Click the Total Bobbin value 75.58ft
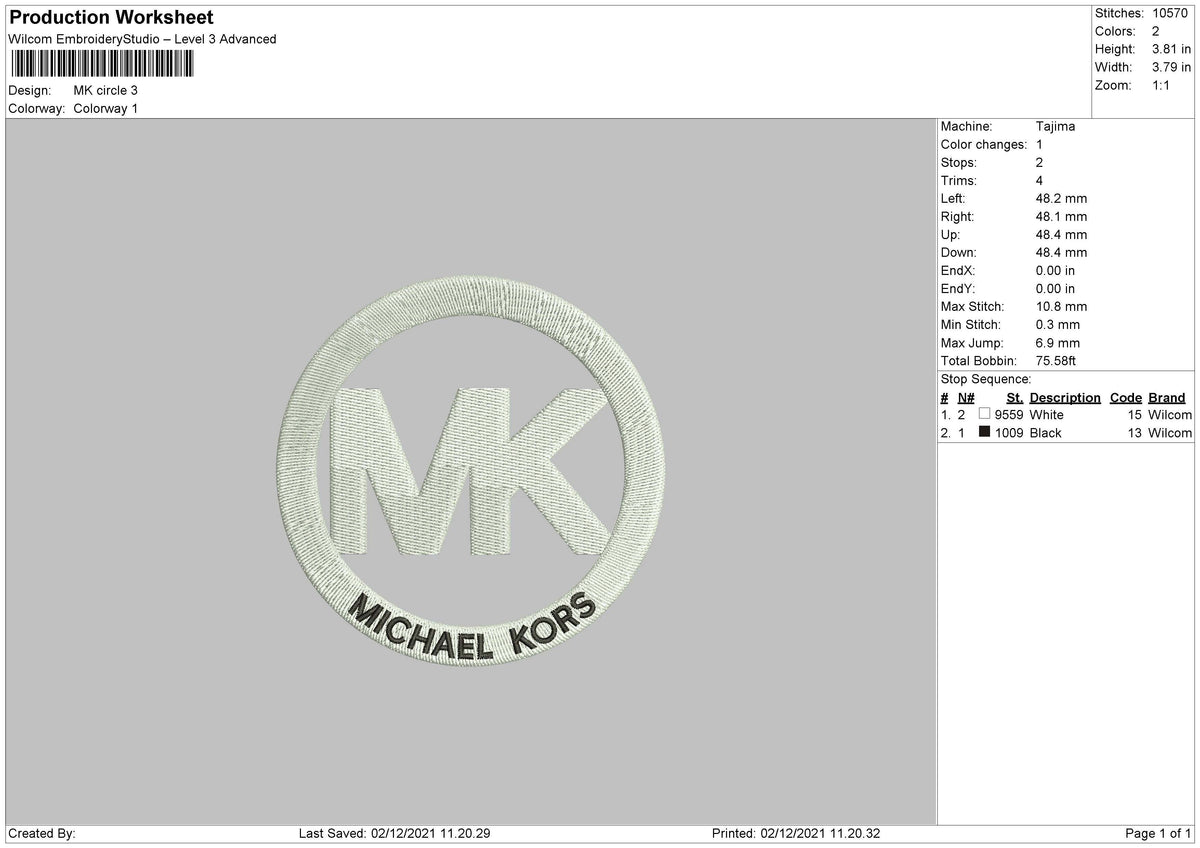 pyautogui.click(x=1056, y=360)
